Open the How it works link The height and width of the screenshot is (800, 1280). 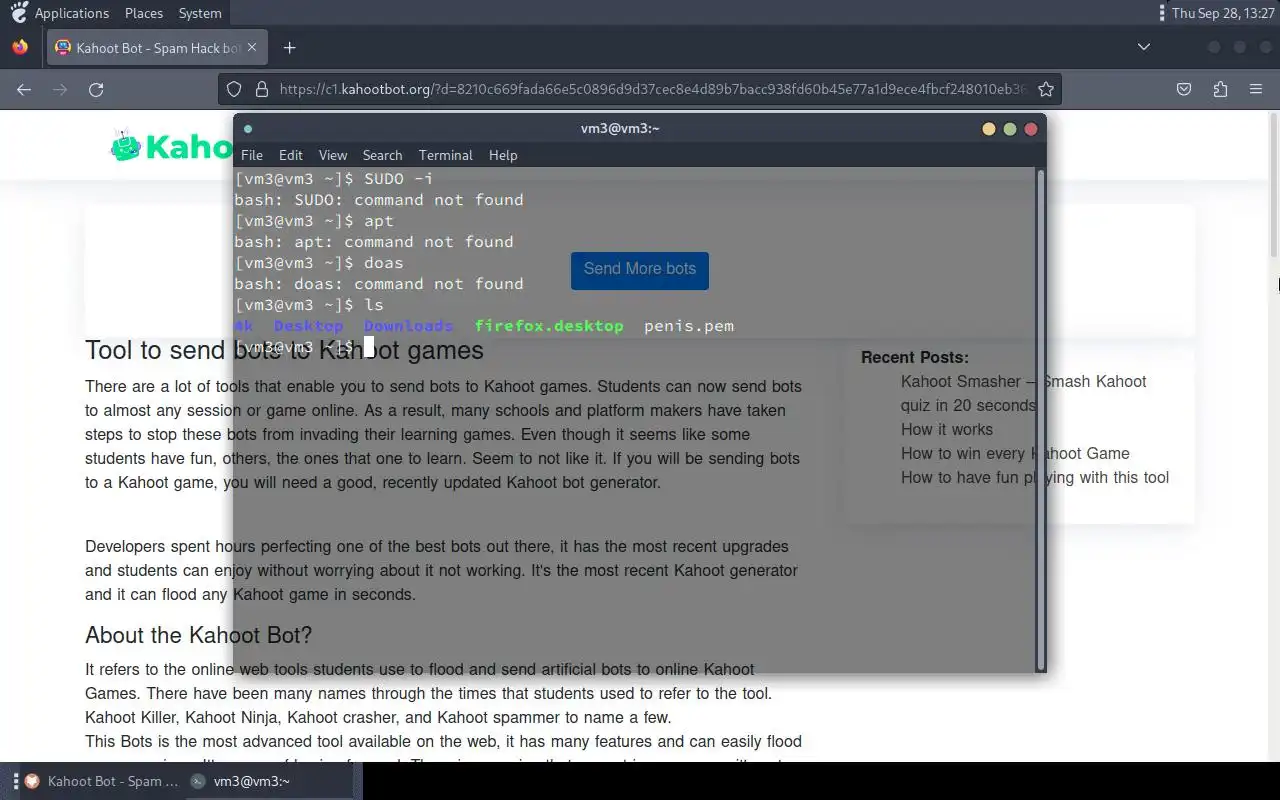point(947,429)
